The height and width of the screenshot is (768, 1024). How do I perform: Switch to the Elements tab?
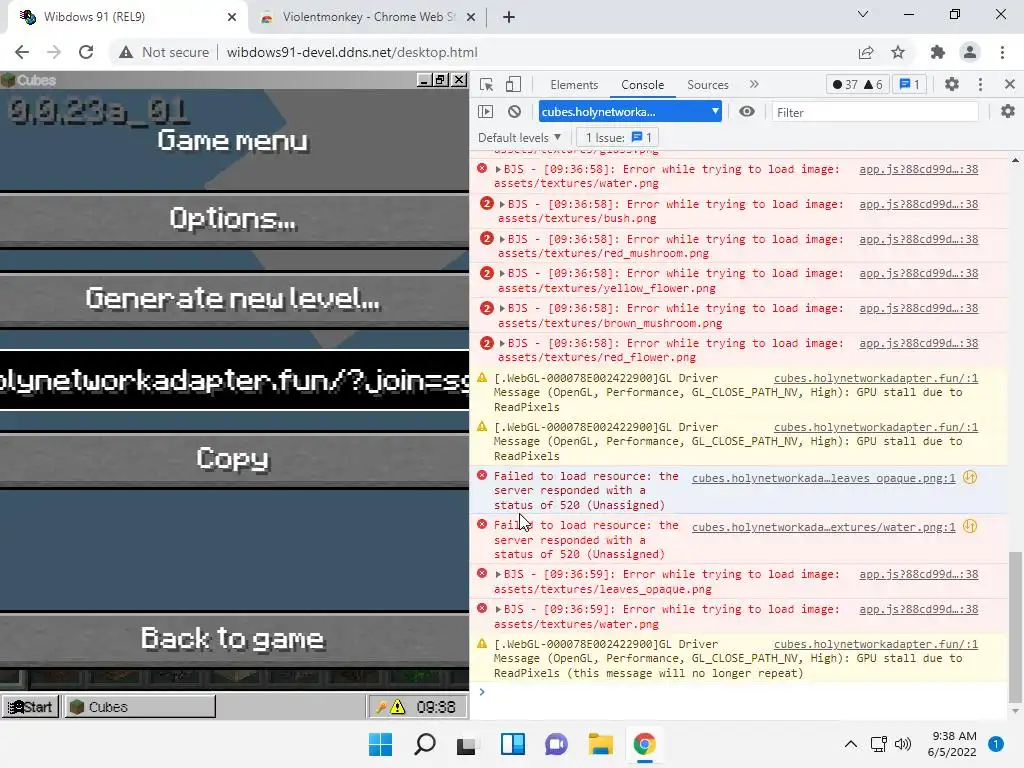[574, 85]
